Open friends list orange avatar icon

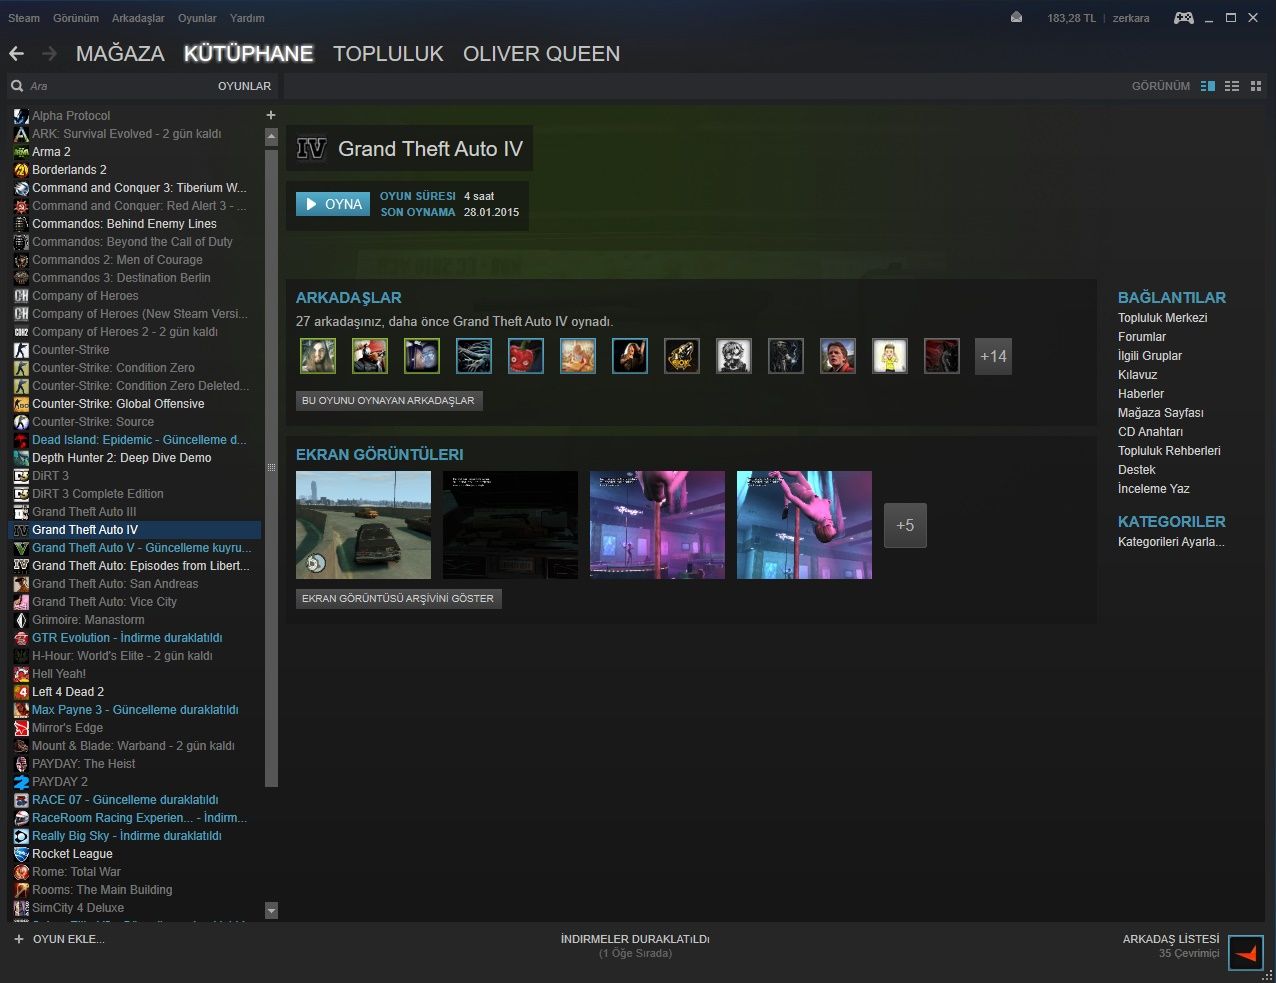point(1246,953)
